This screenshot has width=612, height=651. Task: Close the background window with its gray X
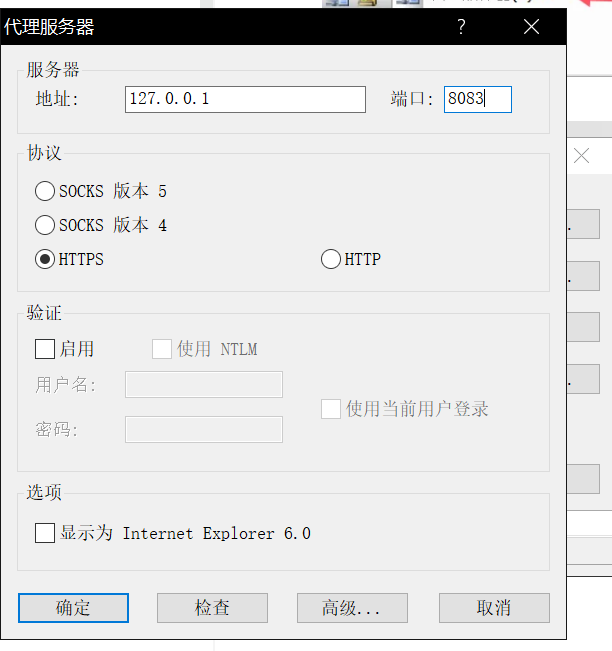click(x=581, y=156)
